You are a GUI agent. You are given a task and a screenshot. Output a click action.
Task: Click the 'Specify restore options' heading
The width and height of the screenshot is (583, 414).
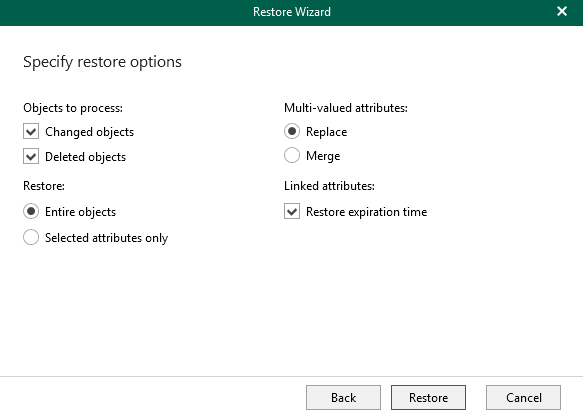pos(102,62)
